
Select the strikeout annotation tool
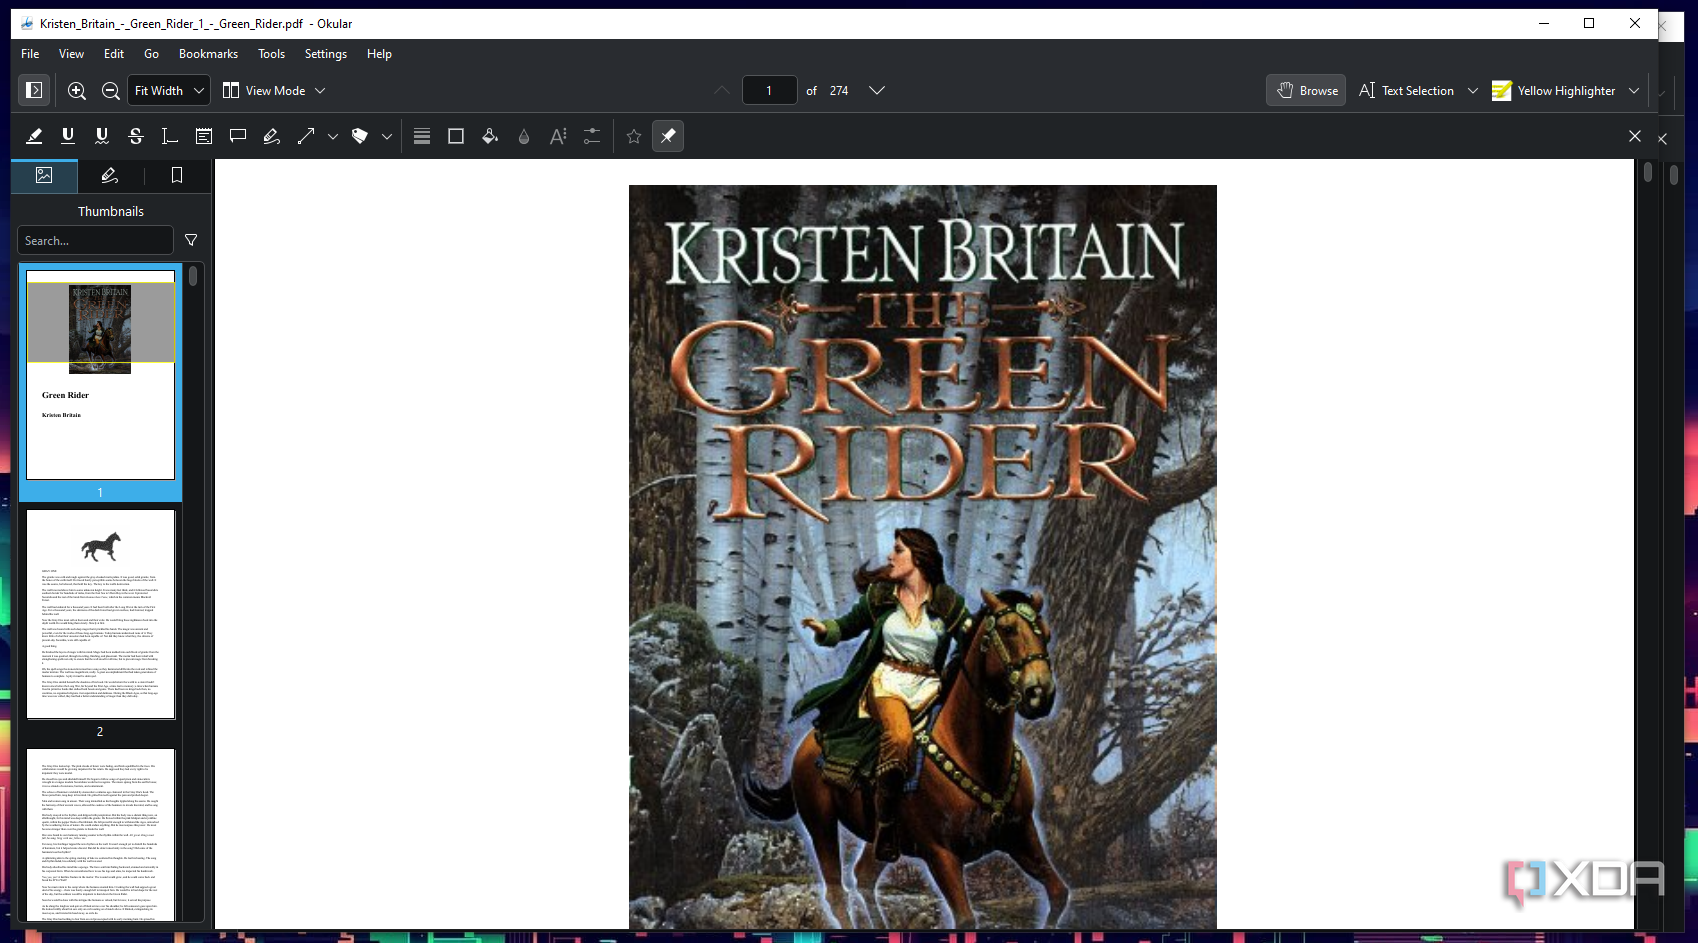[136, 136]
